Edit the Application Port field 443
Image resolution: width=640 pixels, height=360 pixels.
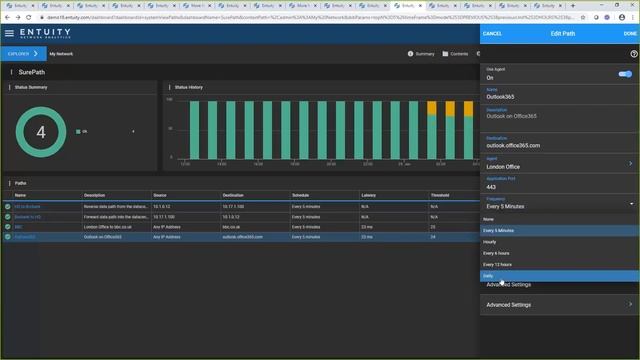point(559,184)
